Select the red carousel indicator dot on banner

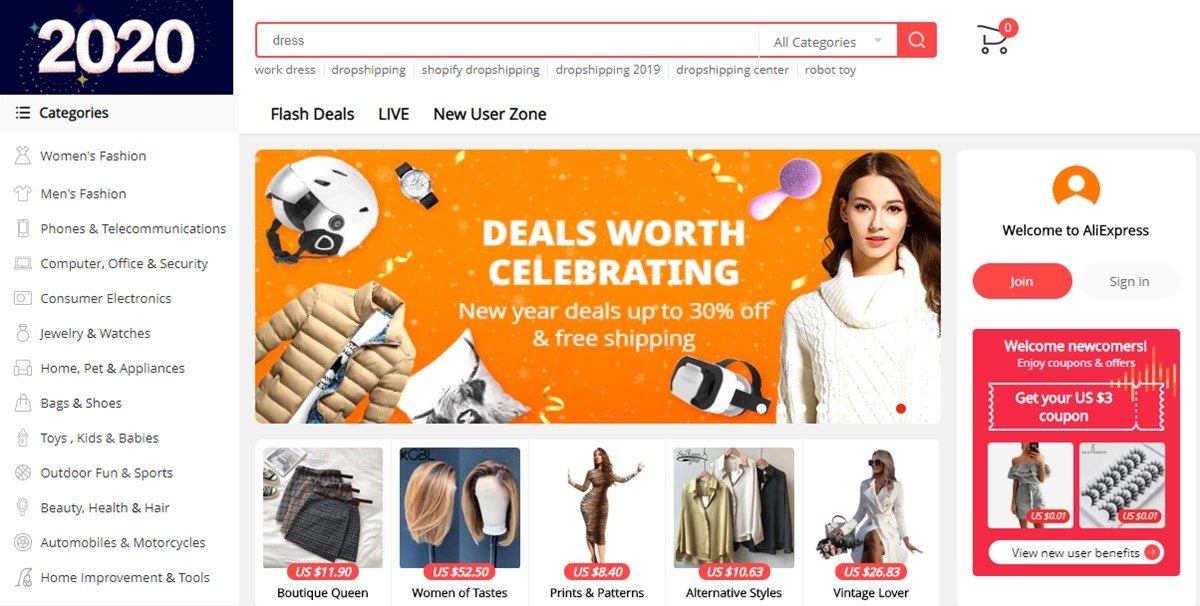(901, 408)
